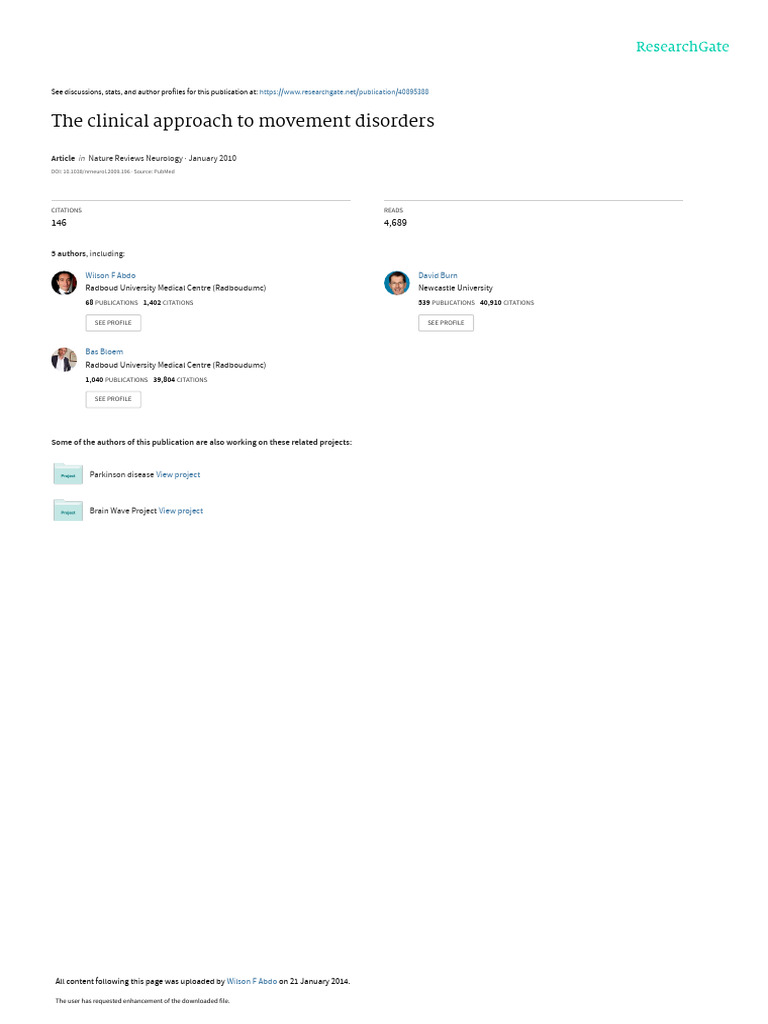See profile button under David Burn
This screenshot has width=768, height=1024.
coord(446,323)
